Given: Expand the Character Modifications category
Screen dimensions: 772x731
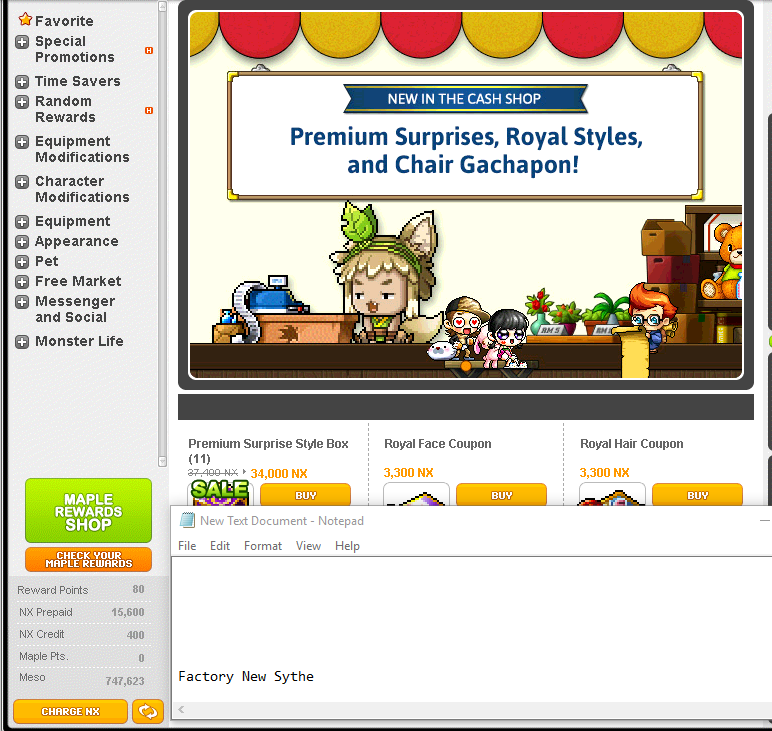Looking at the screenshot, I should click(22, 182).
